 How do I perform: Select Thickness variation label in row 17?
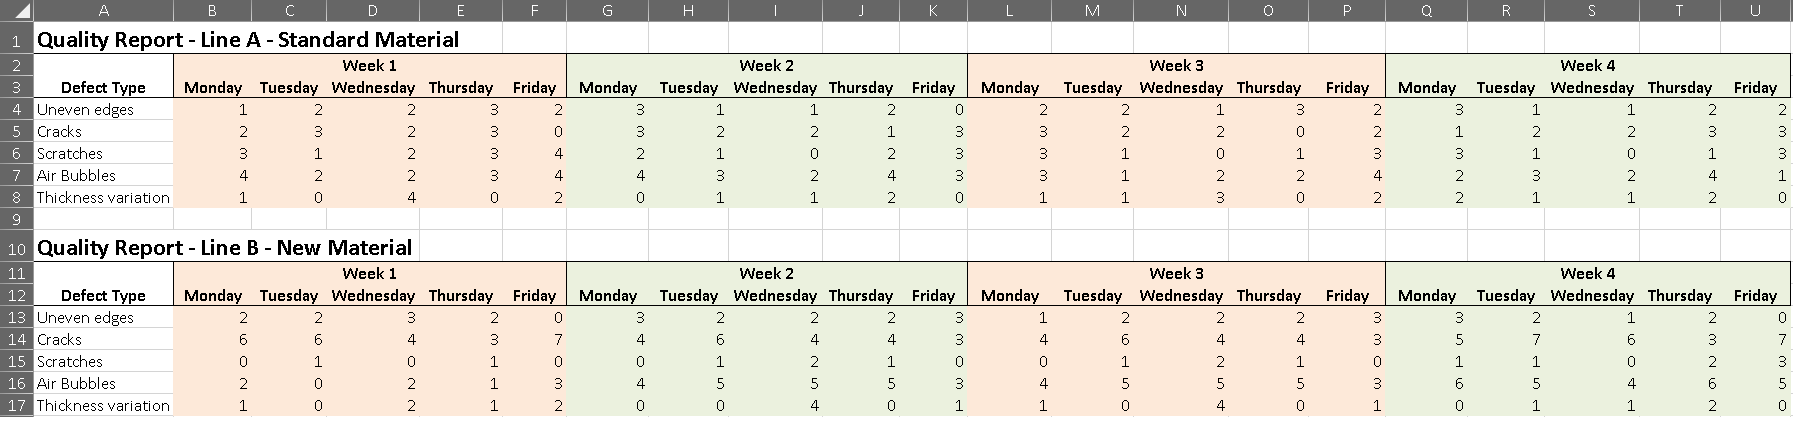[x=103, y=406]
